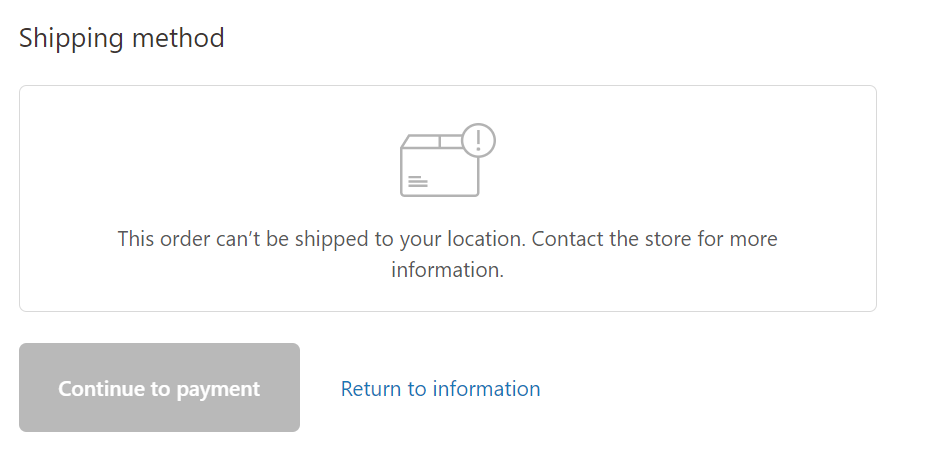Follow the Return to information link
940x451 pixels.
440,388
